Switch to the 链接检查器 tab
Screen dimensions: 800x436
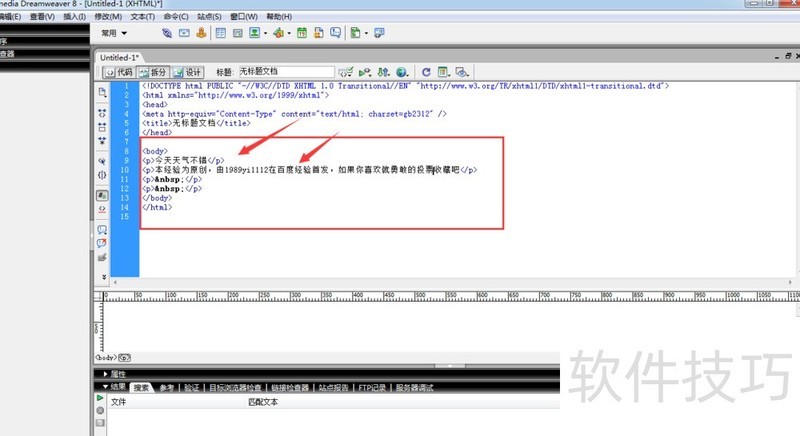coord(290,388)
